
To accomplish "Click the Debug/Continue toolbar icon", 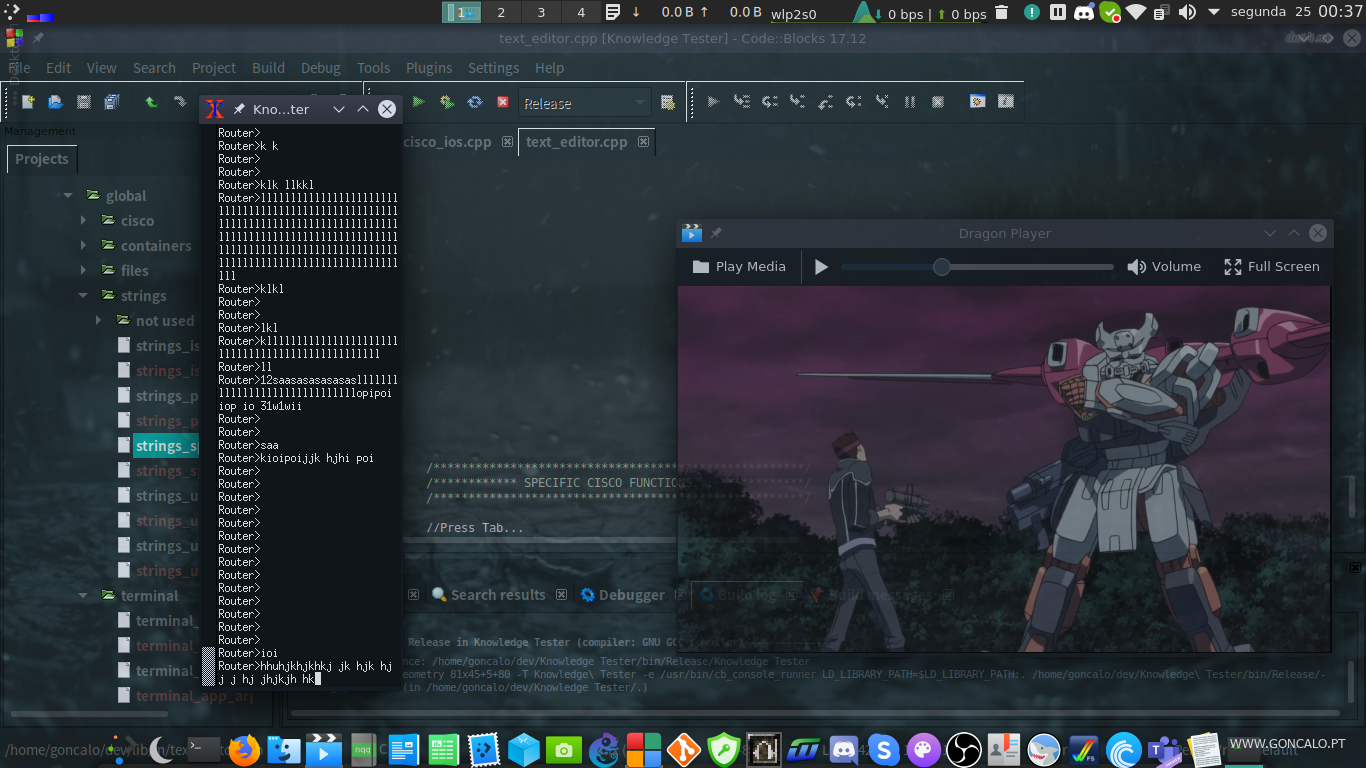I will pyautogui.click(x=713, y=102).
